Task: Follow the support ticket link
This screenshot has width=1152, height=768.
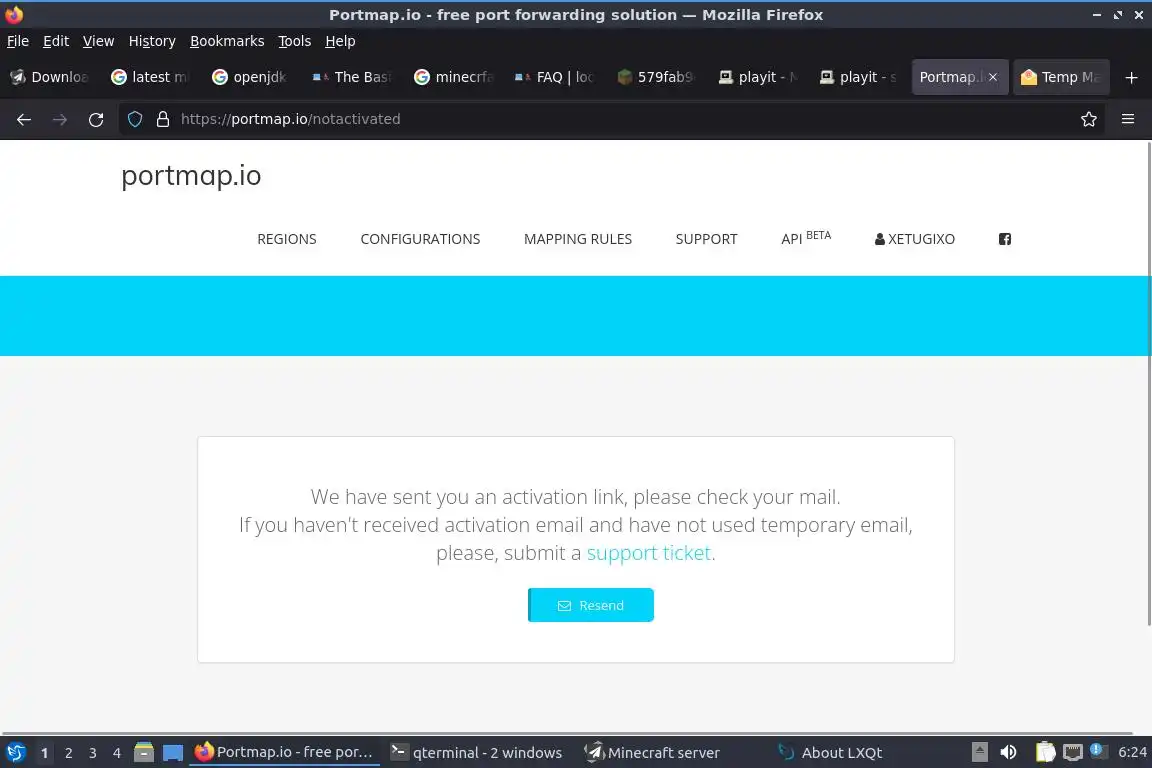Action: pyautogui.click(x=649, y=553)
